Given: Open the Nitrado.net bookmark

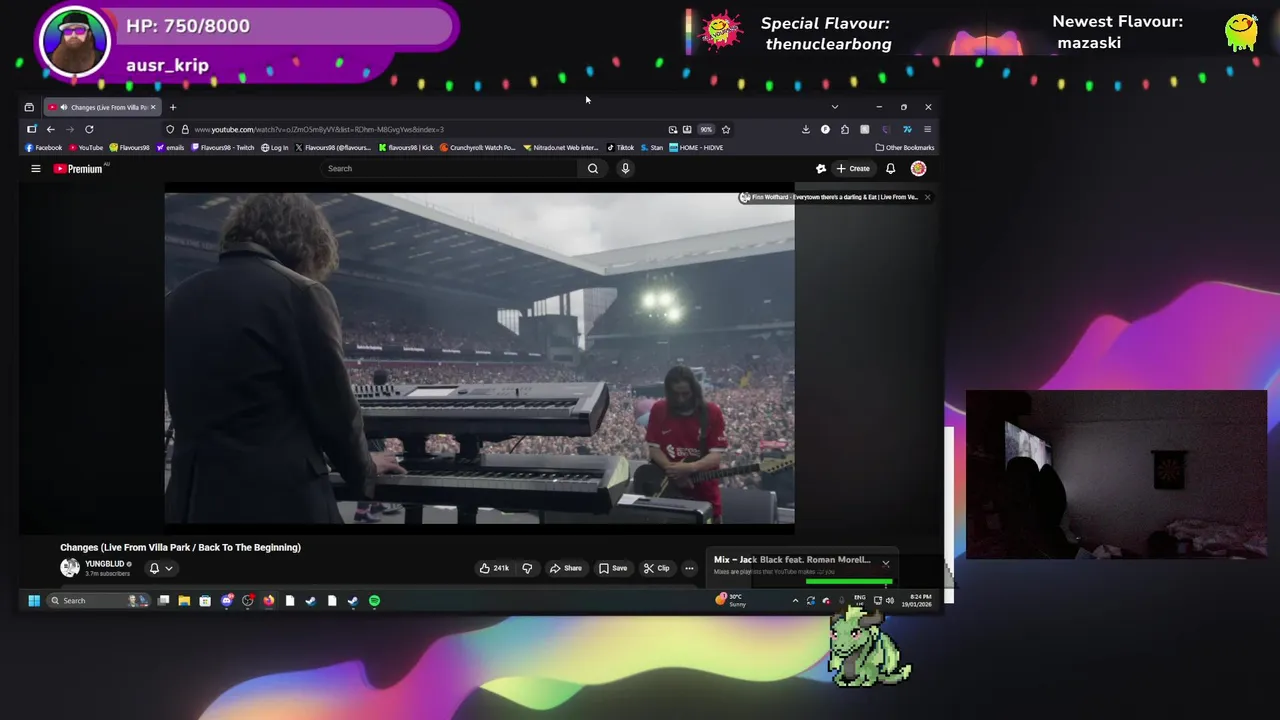Looking at the screenshot, I should pyautogui.click(x=561, y=148).
